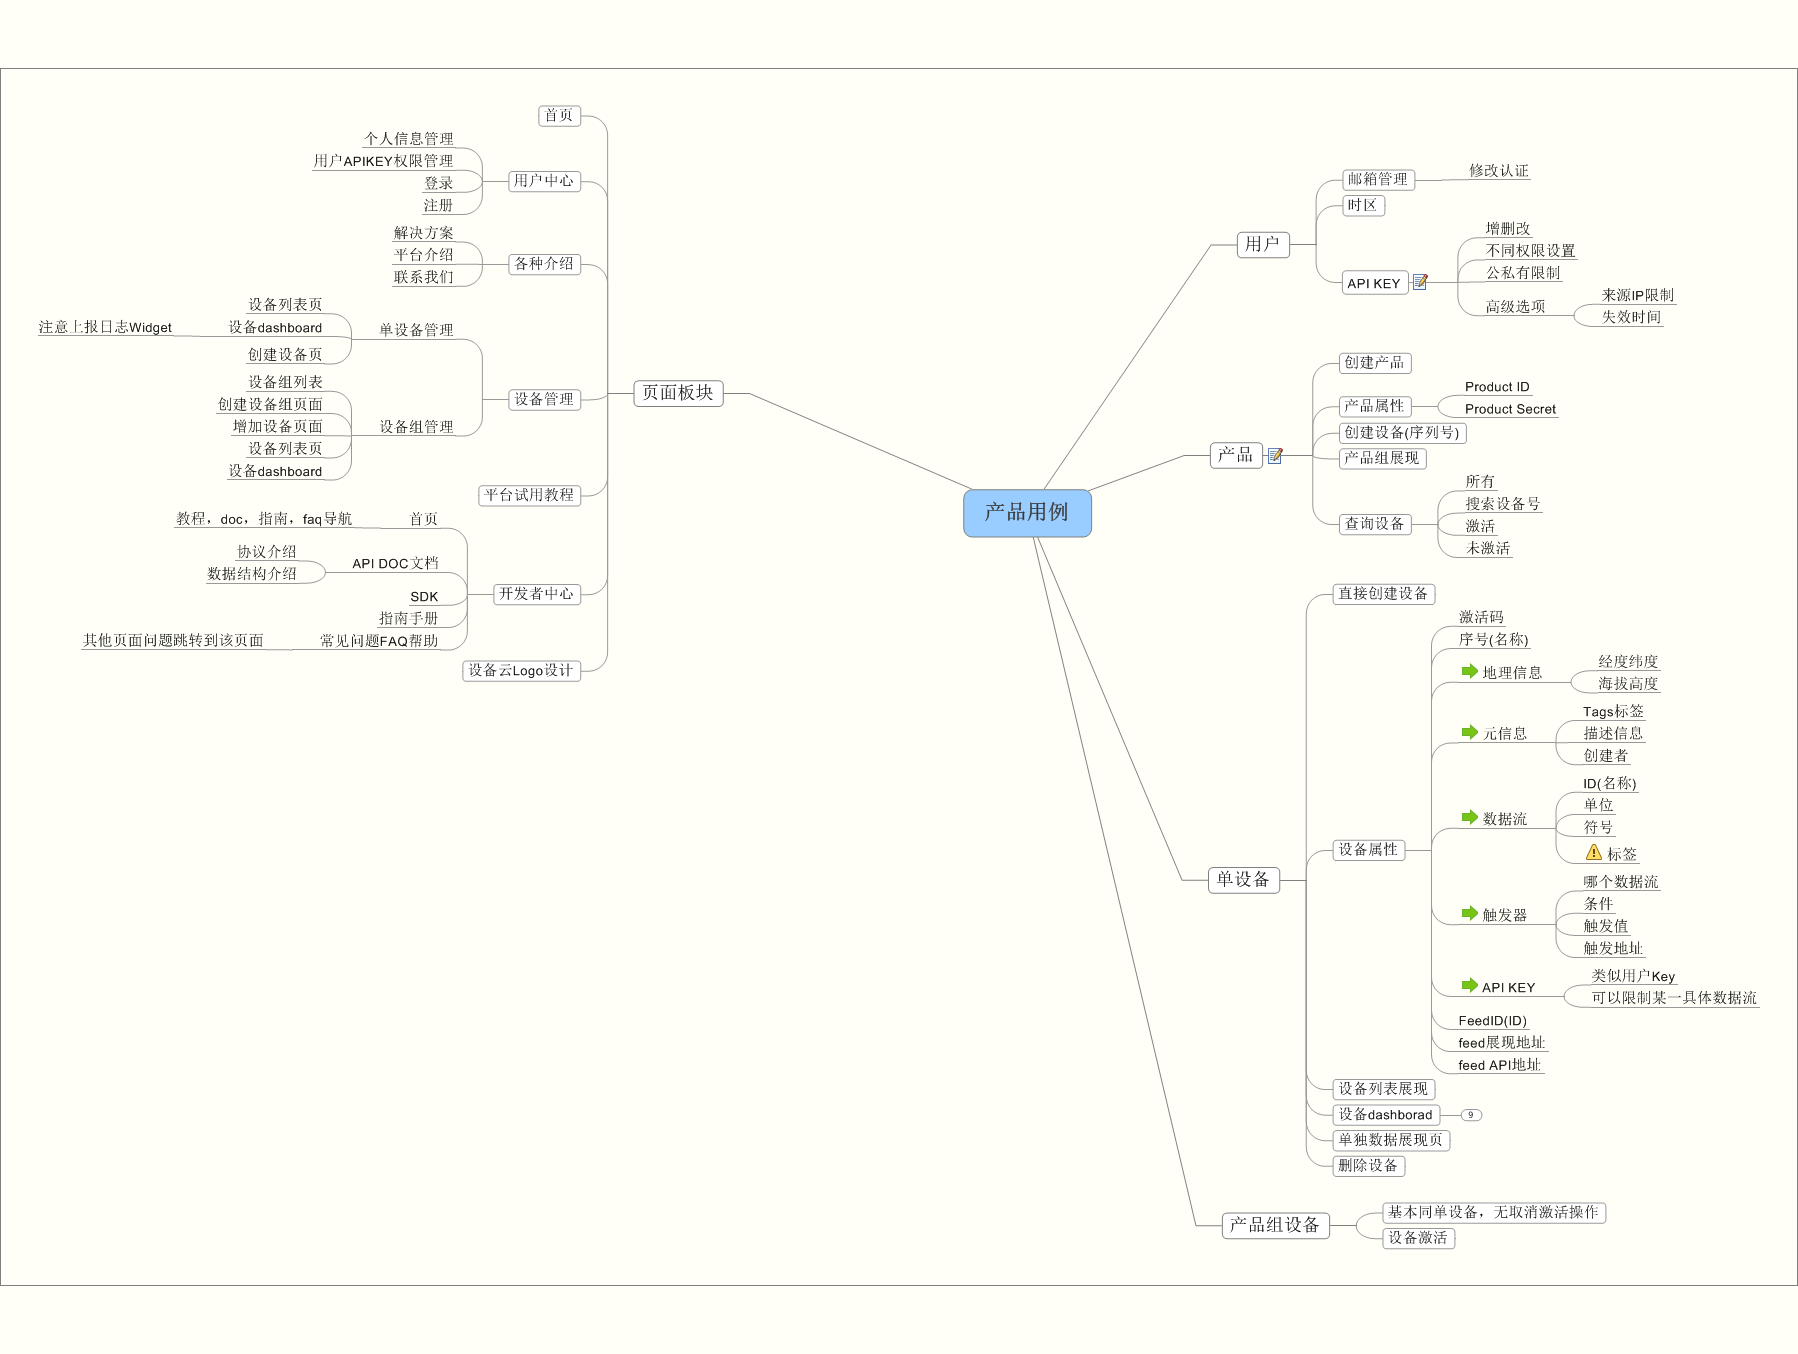Image resolution: width=1798 pixels, height=1354 pixels.
Task: Select 基本同单设备，无取消激活操作 node
Action: 1494,1212
